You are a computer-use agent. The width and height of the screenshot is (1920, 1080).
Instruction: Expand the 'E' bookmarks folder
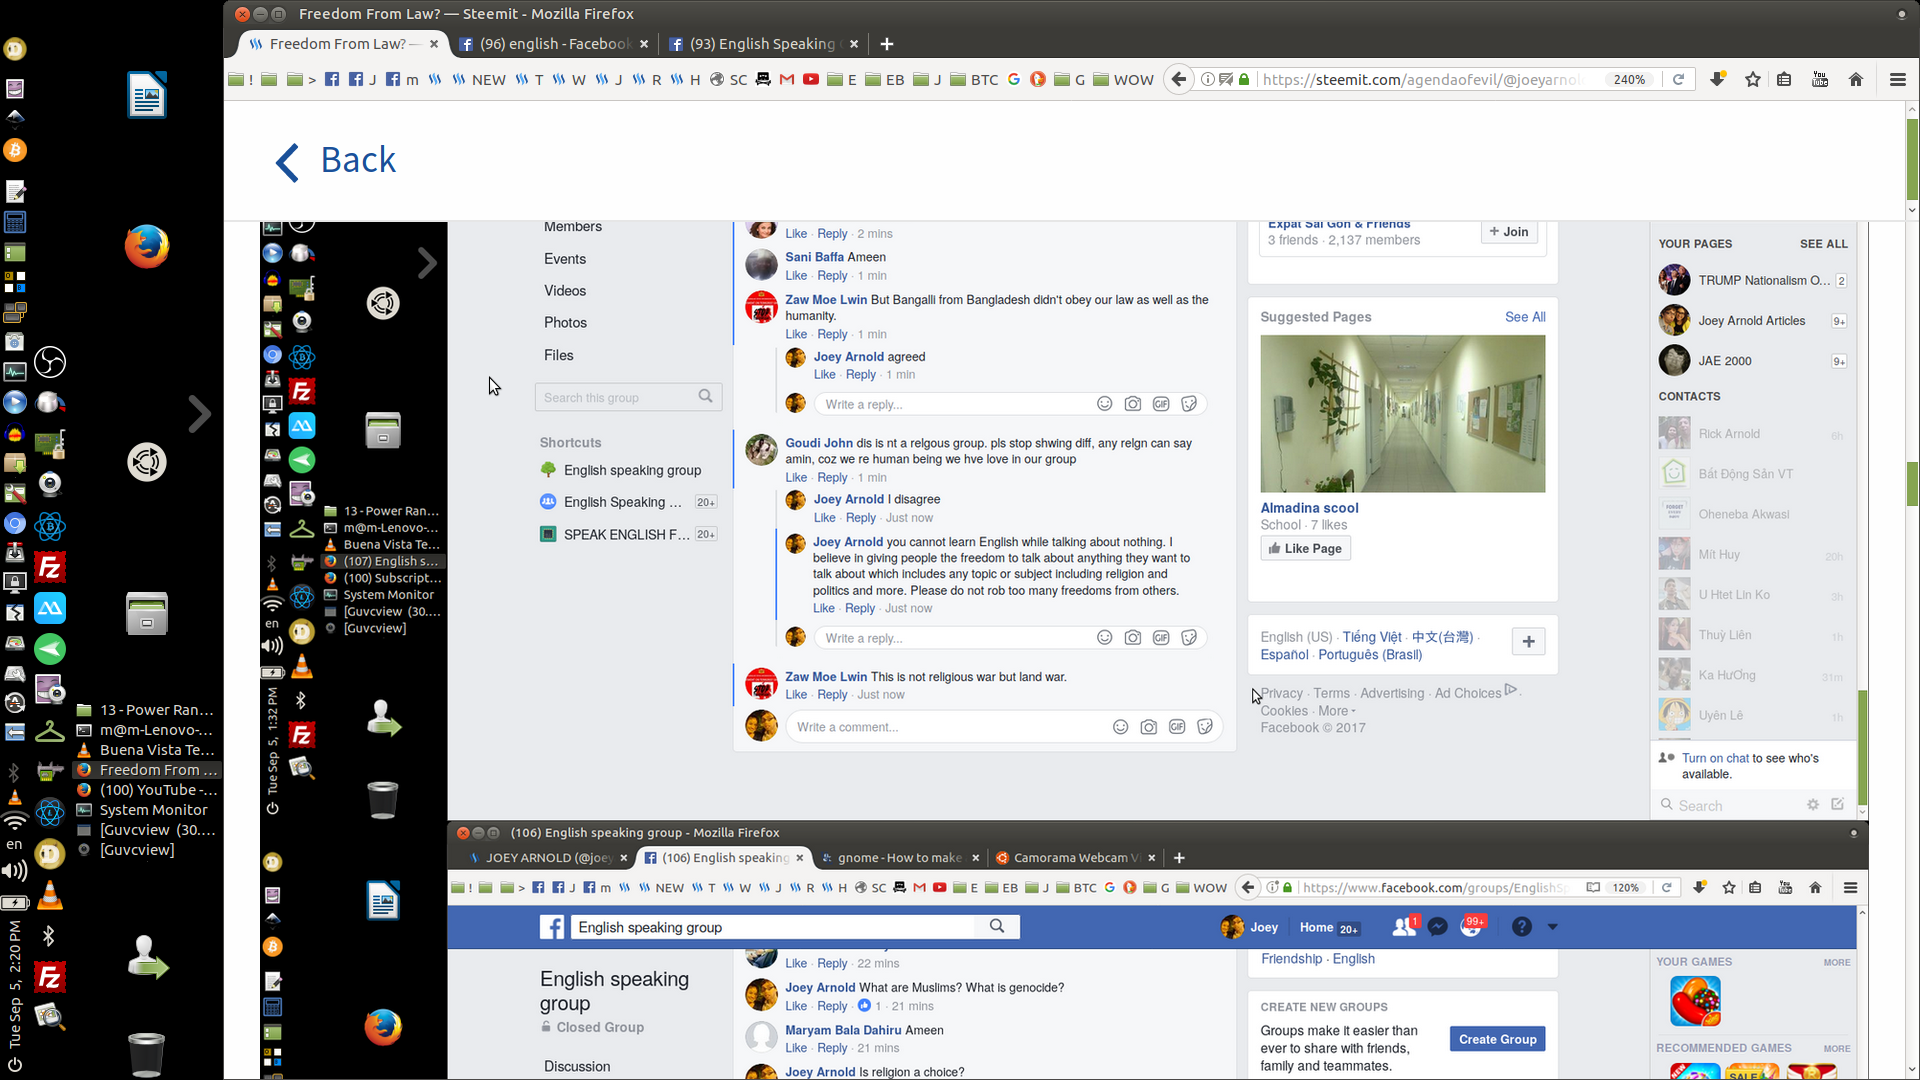click(x=842, y=80)
